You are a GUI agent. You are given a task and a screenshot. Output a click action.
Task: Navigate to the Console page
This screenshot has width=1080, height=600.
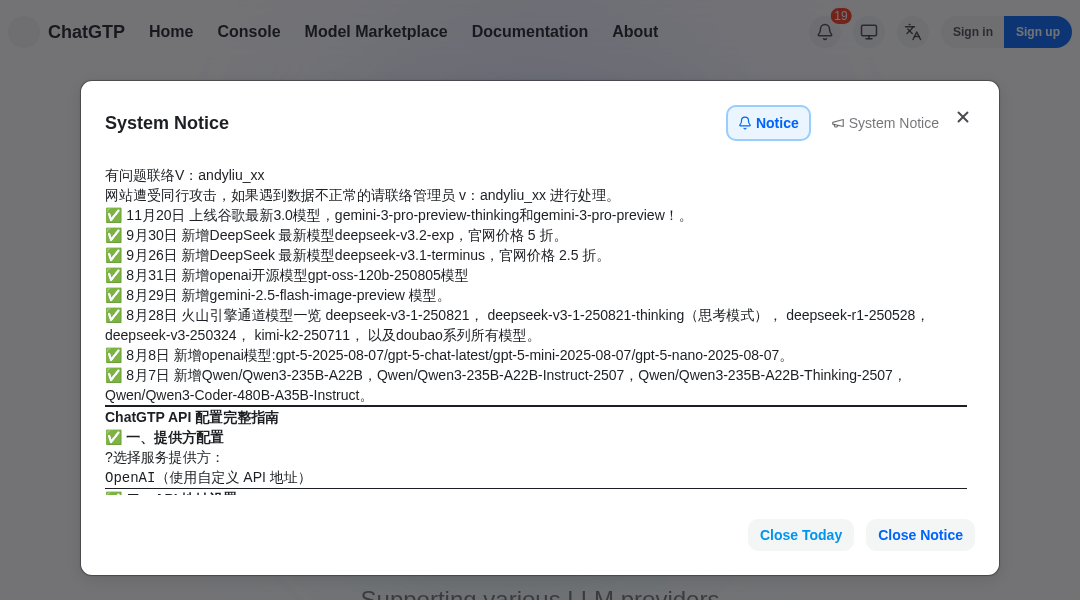[249, 32]
